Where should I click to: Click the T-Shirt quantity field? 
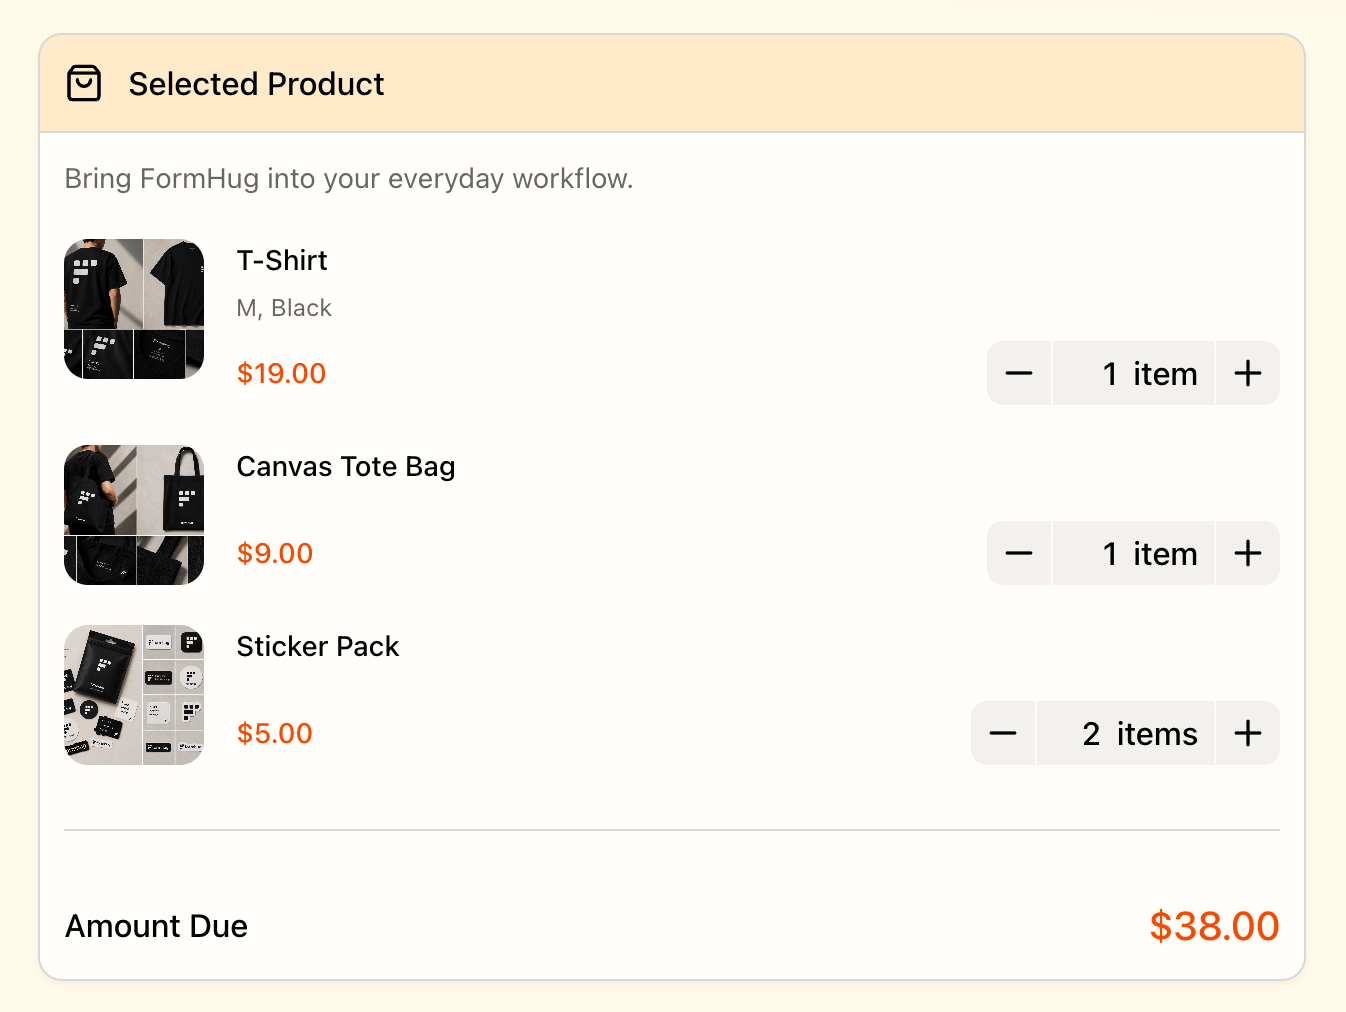pos(1133,373)
